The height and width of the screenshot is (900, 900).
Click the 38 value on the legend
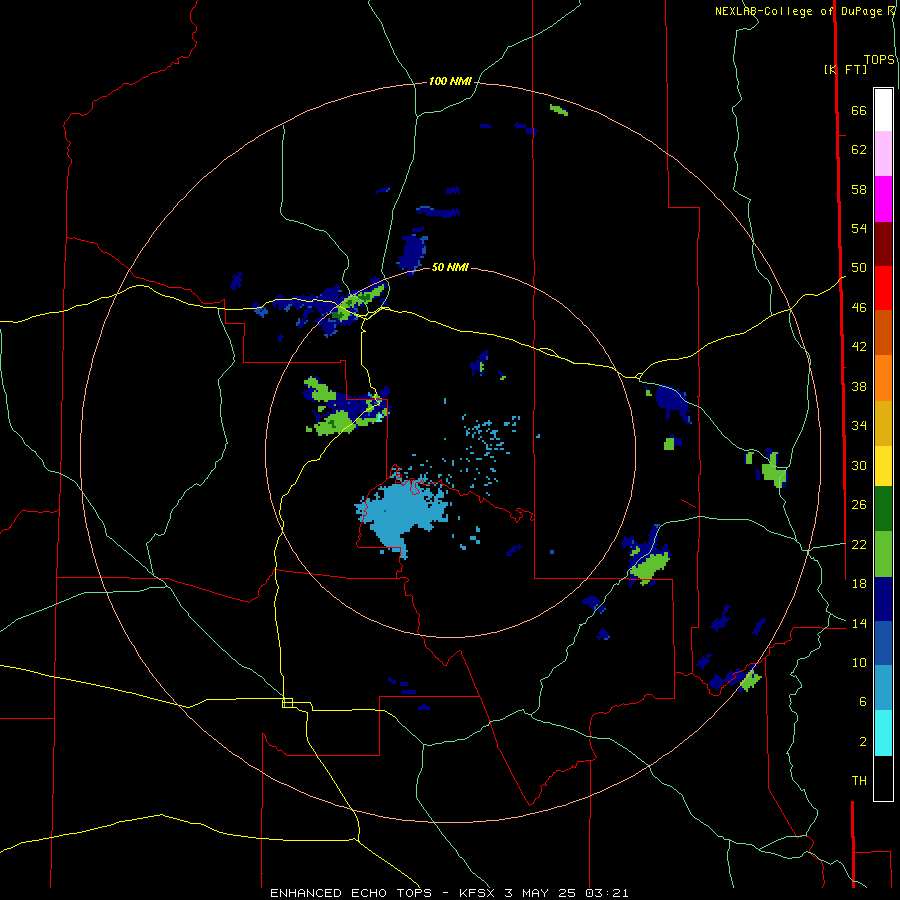point(859,386)
